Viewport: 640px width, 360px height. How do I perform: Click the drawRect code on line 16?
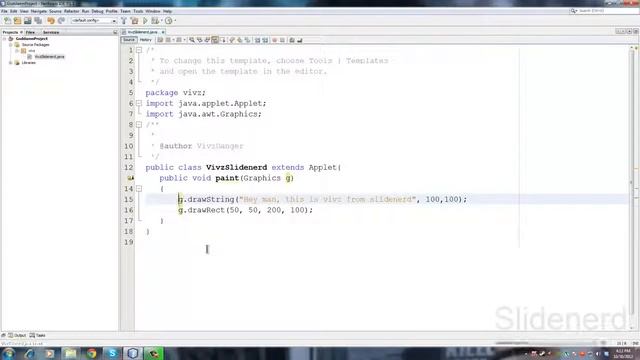tap(245, 210)
